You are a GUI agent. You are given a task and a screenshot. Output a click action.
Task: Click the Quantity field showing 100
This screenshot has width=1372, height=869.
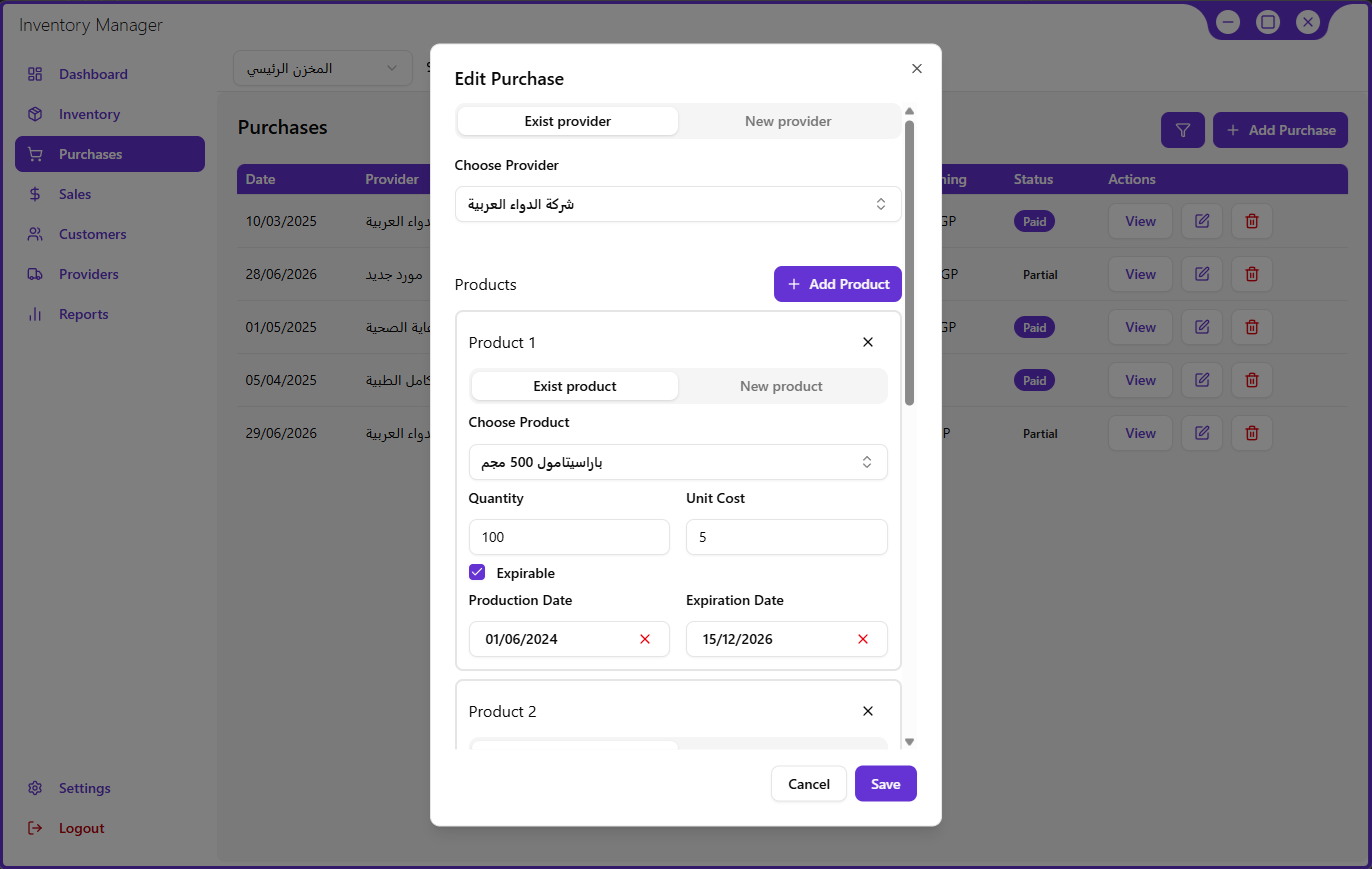pos(569,537)
